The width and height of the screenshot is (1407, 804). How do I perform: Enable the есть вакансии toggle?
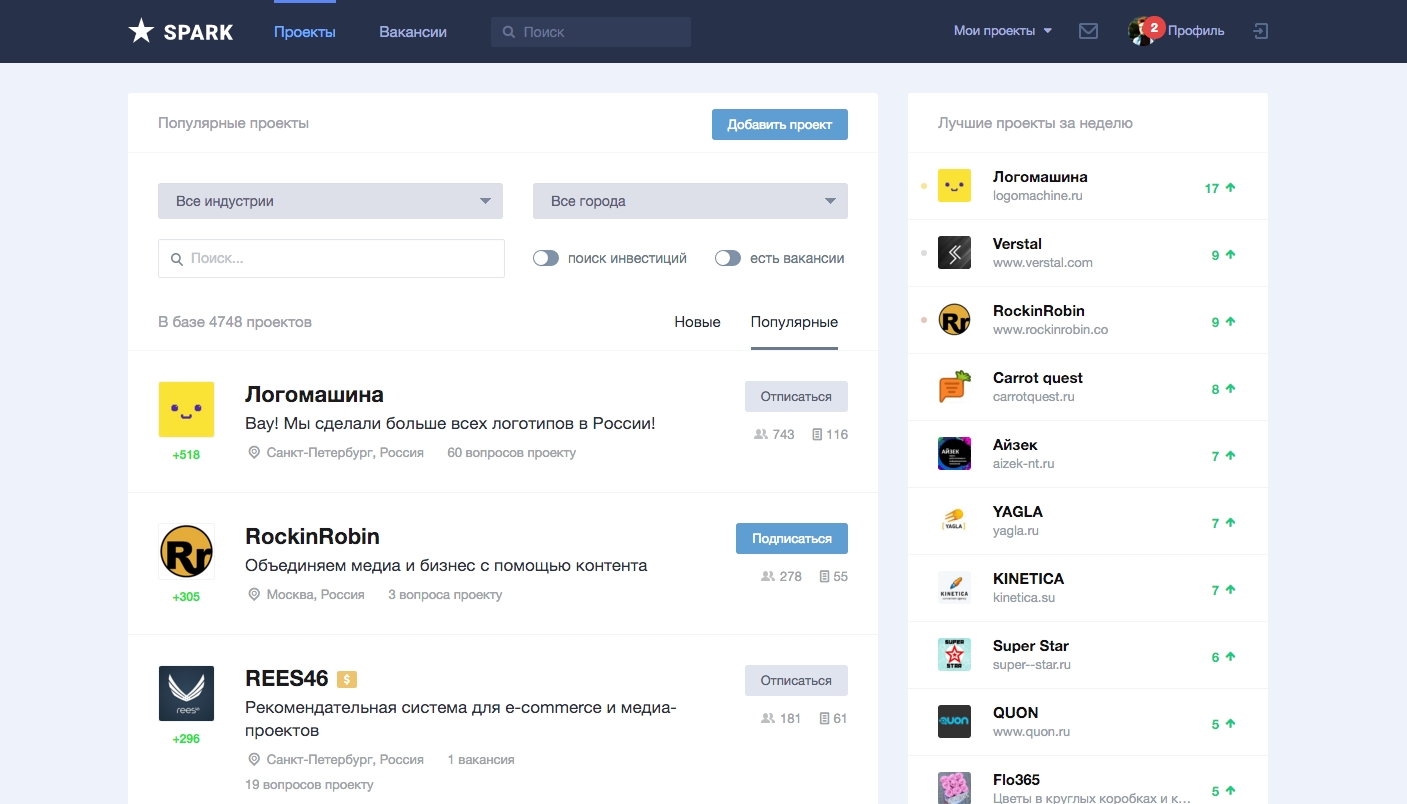click(728, 258)
